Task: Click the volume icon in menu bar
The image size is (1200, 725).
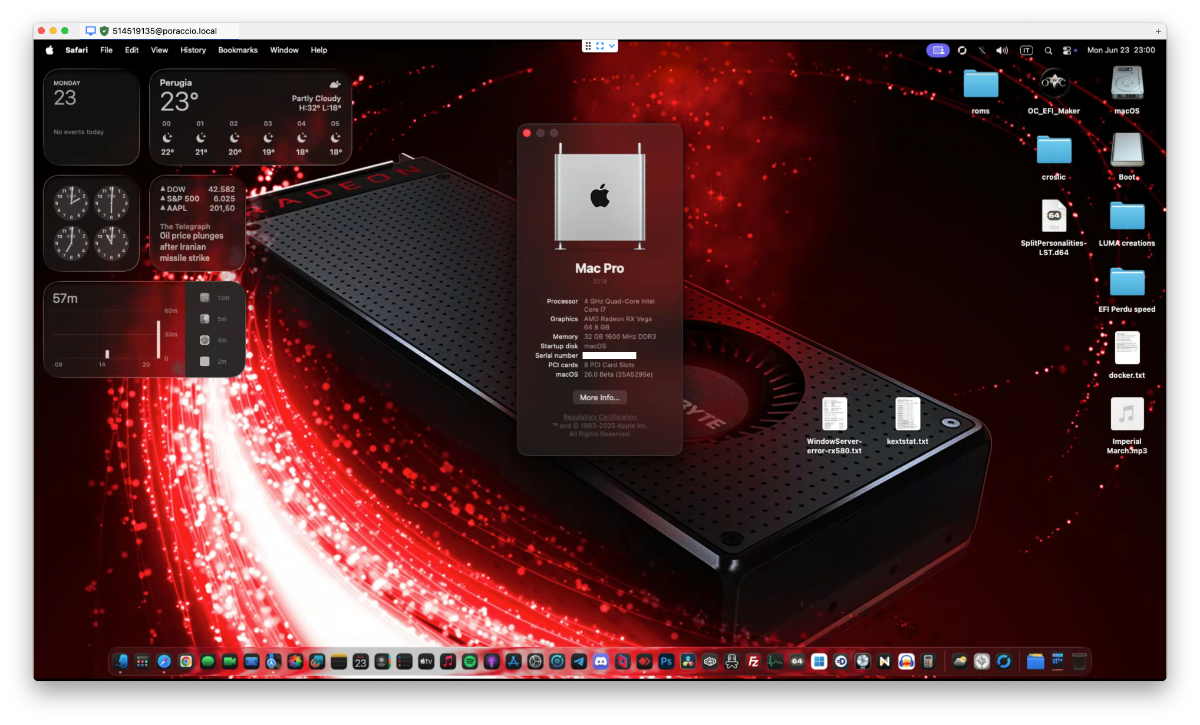Action: click(1002, 50)
